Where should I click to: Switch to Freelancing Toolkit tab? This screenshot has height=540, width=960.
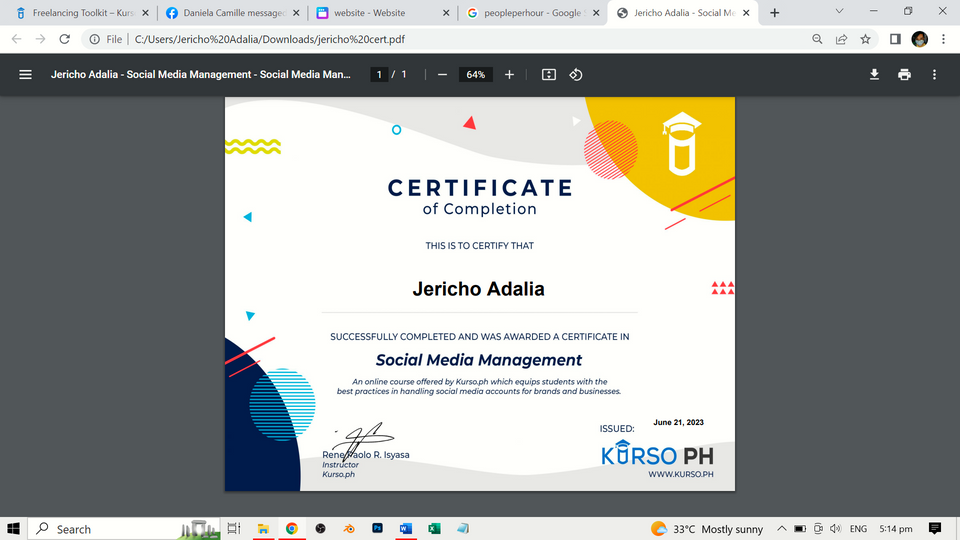click(x=80, y=13)
